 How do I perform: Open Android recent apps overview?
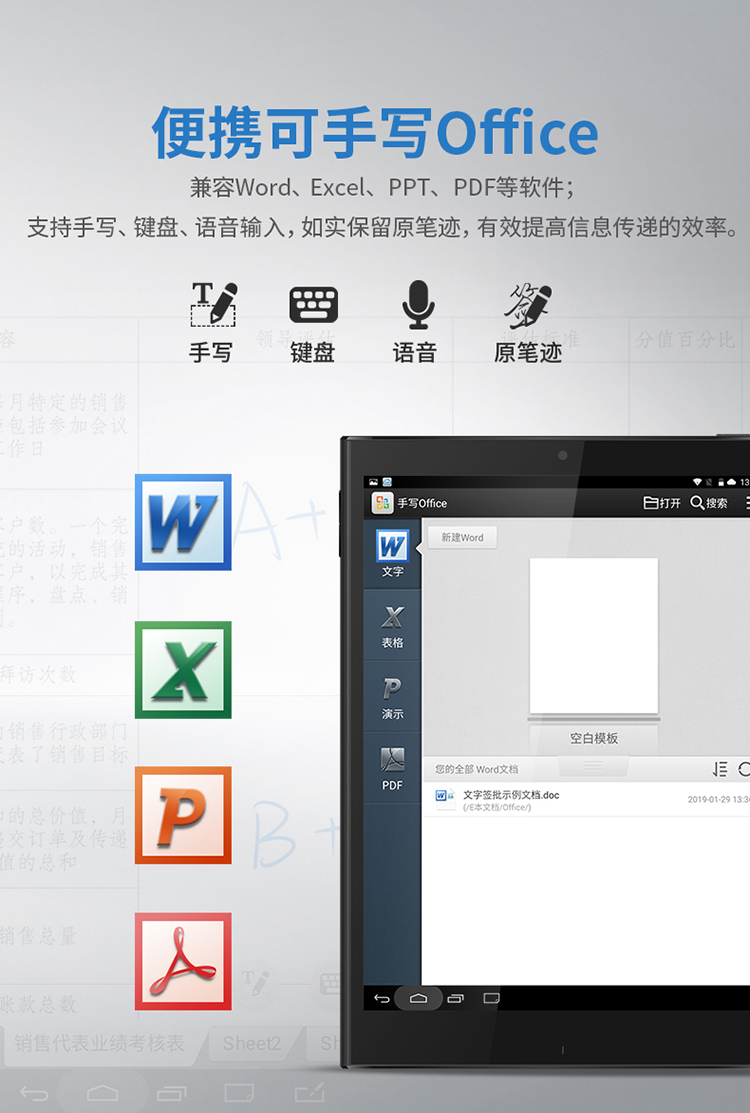455,998
